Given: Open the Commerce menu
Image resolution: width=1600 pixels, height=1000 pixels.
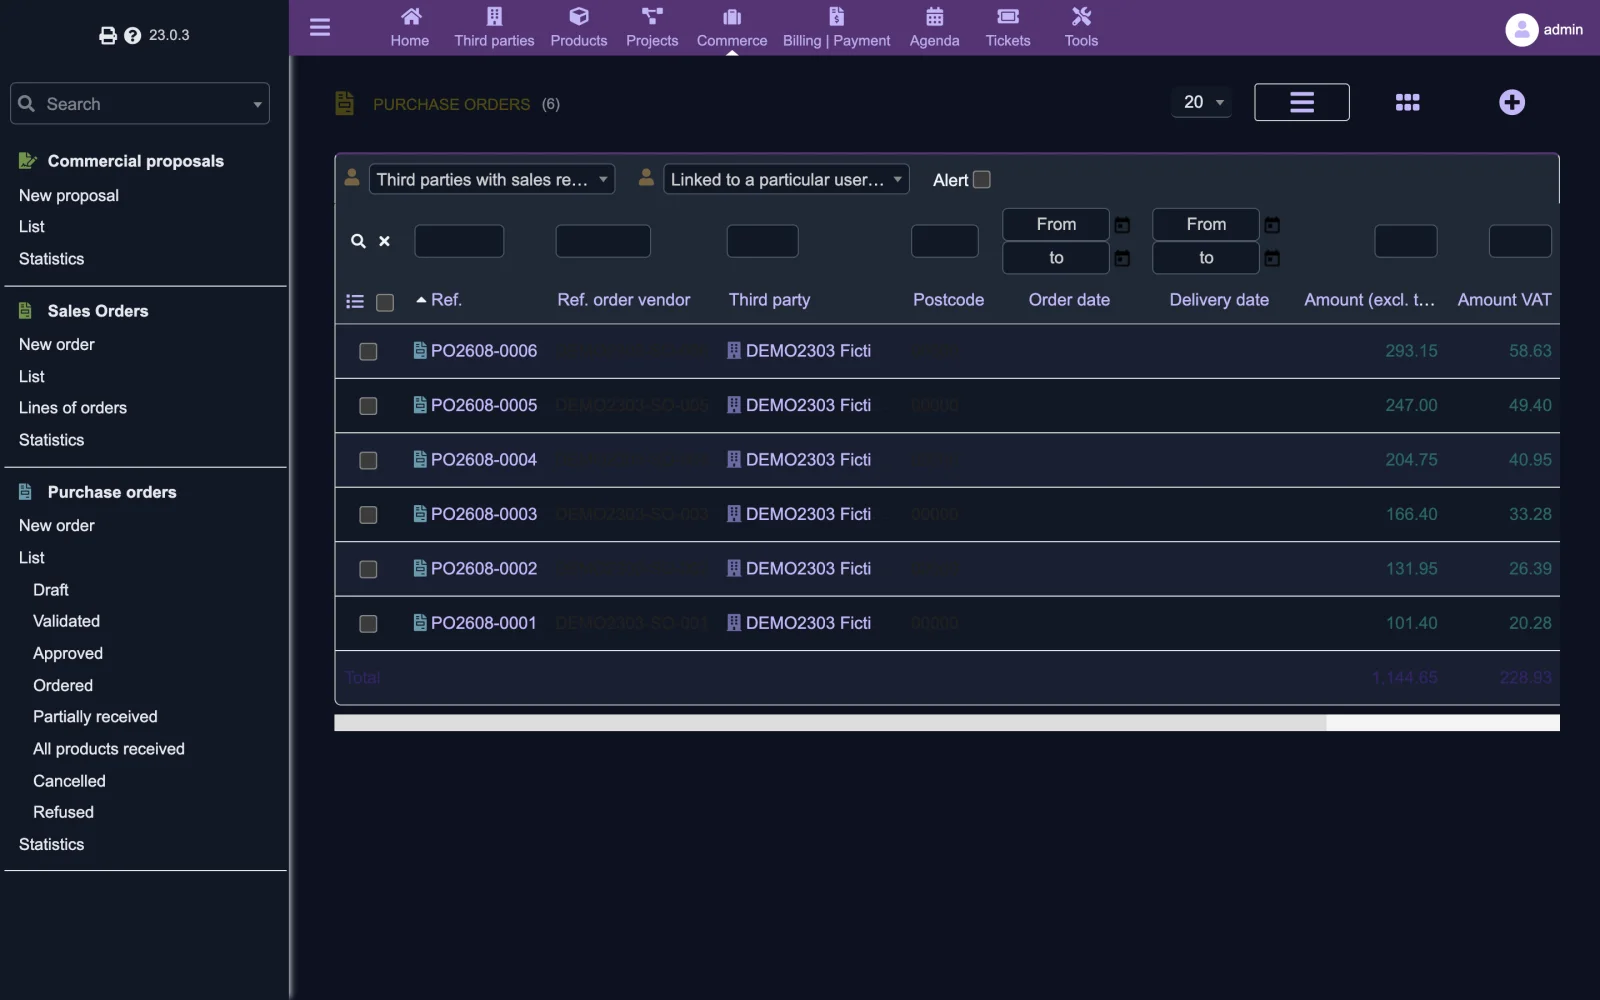Looking at the screenshot, I should [x=732, y=28].
